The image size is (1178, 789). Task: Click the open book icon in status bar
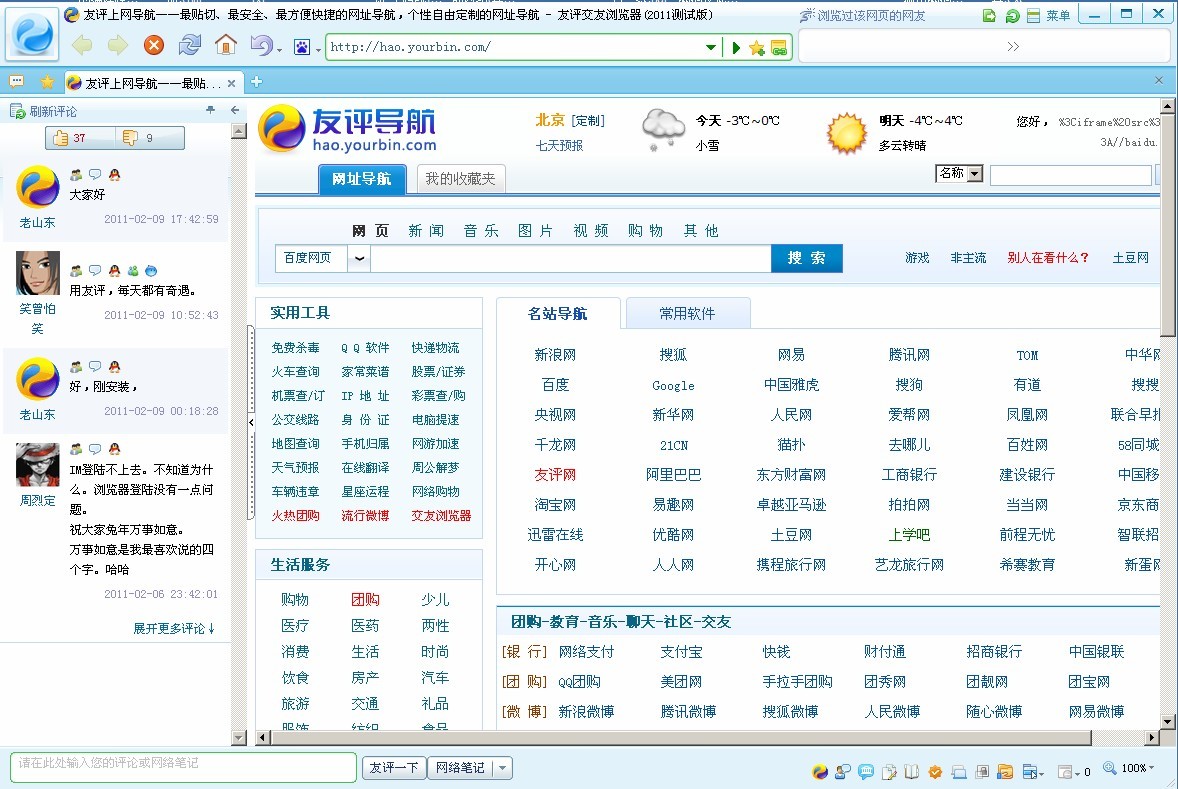912,771
